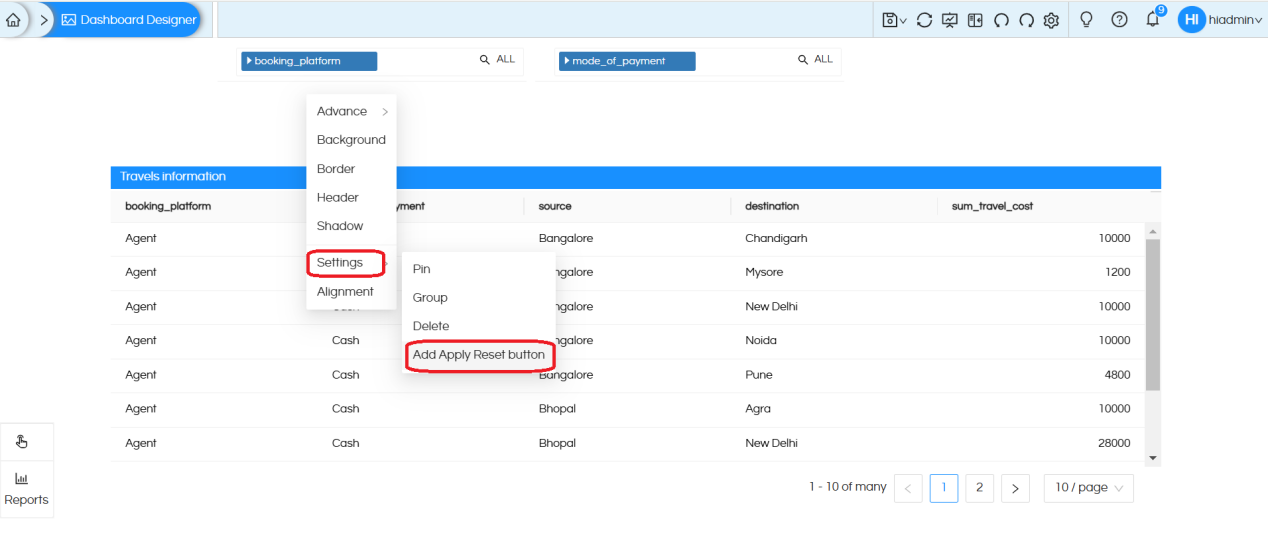The image size is (1268, 547).
Task: Open notifications bell with 9 badge
Action: tap(1154, 18)
